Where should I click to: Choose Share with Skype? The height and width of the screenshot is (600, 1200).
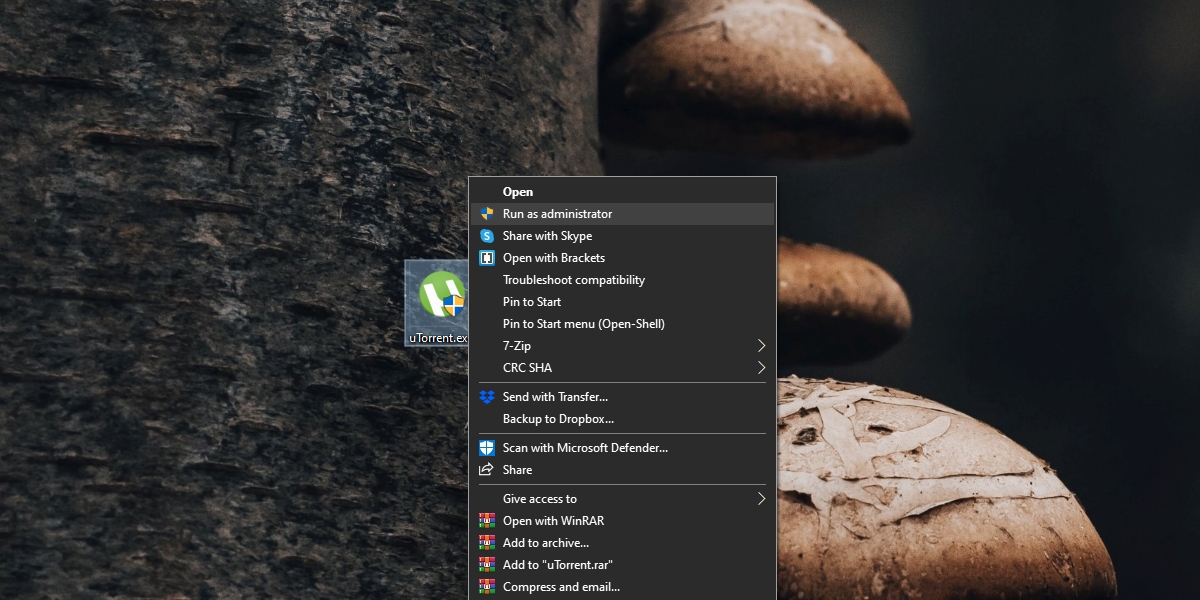coord(622,236)
